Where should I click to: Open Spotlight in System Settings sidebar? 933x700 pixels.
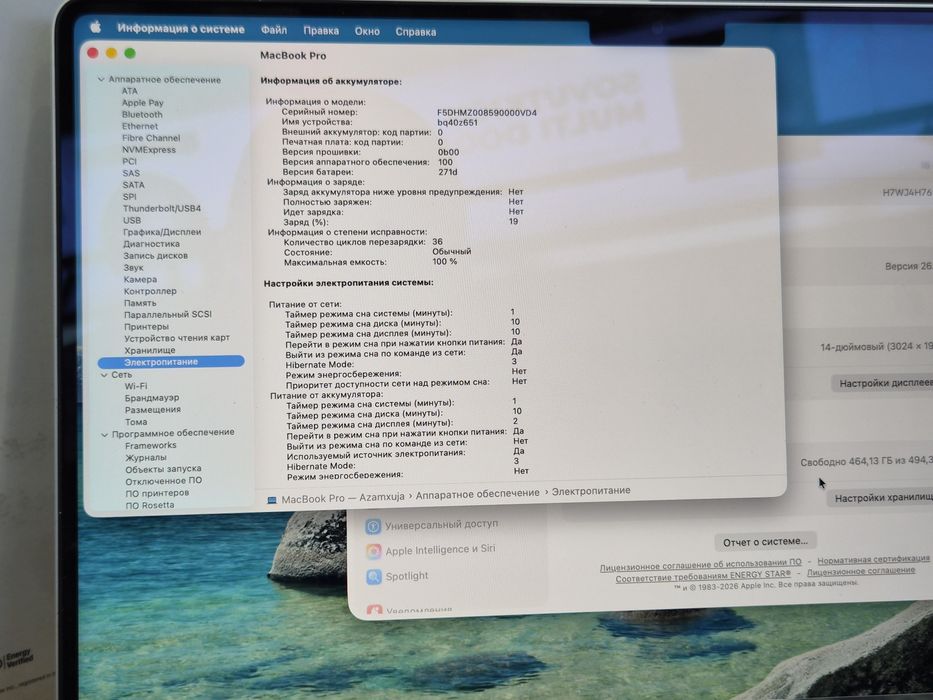[x=397, y=576]
